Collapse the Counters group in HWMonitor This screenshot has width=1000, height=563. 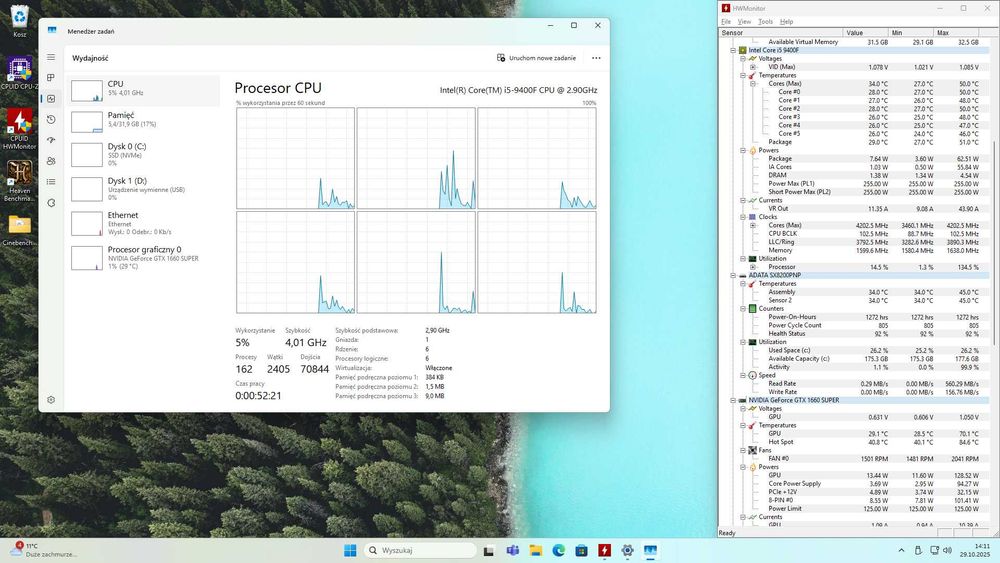point(743,309)
